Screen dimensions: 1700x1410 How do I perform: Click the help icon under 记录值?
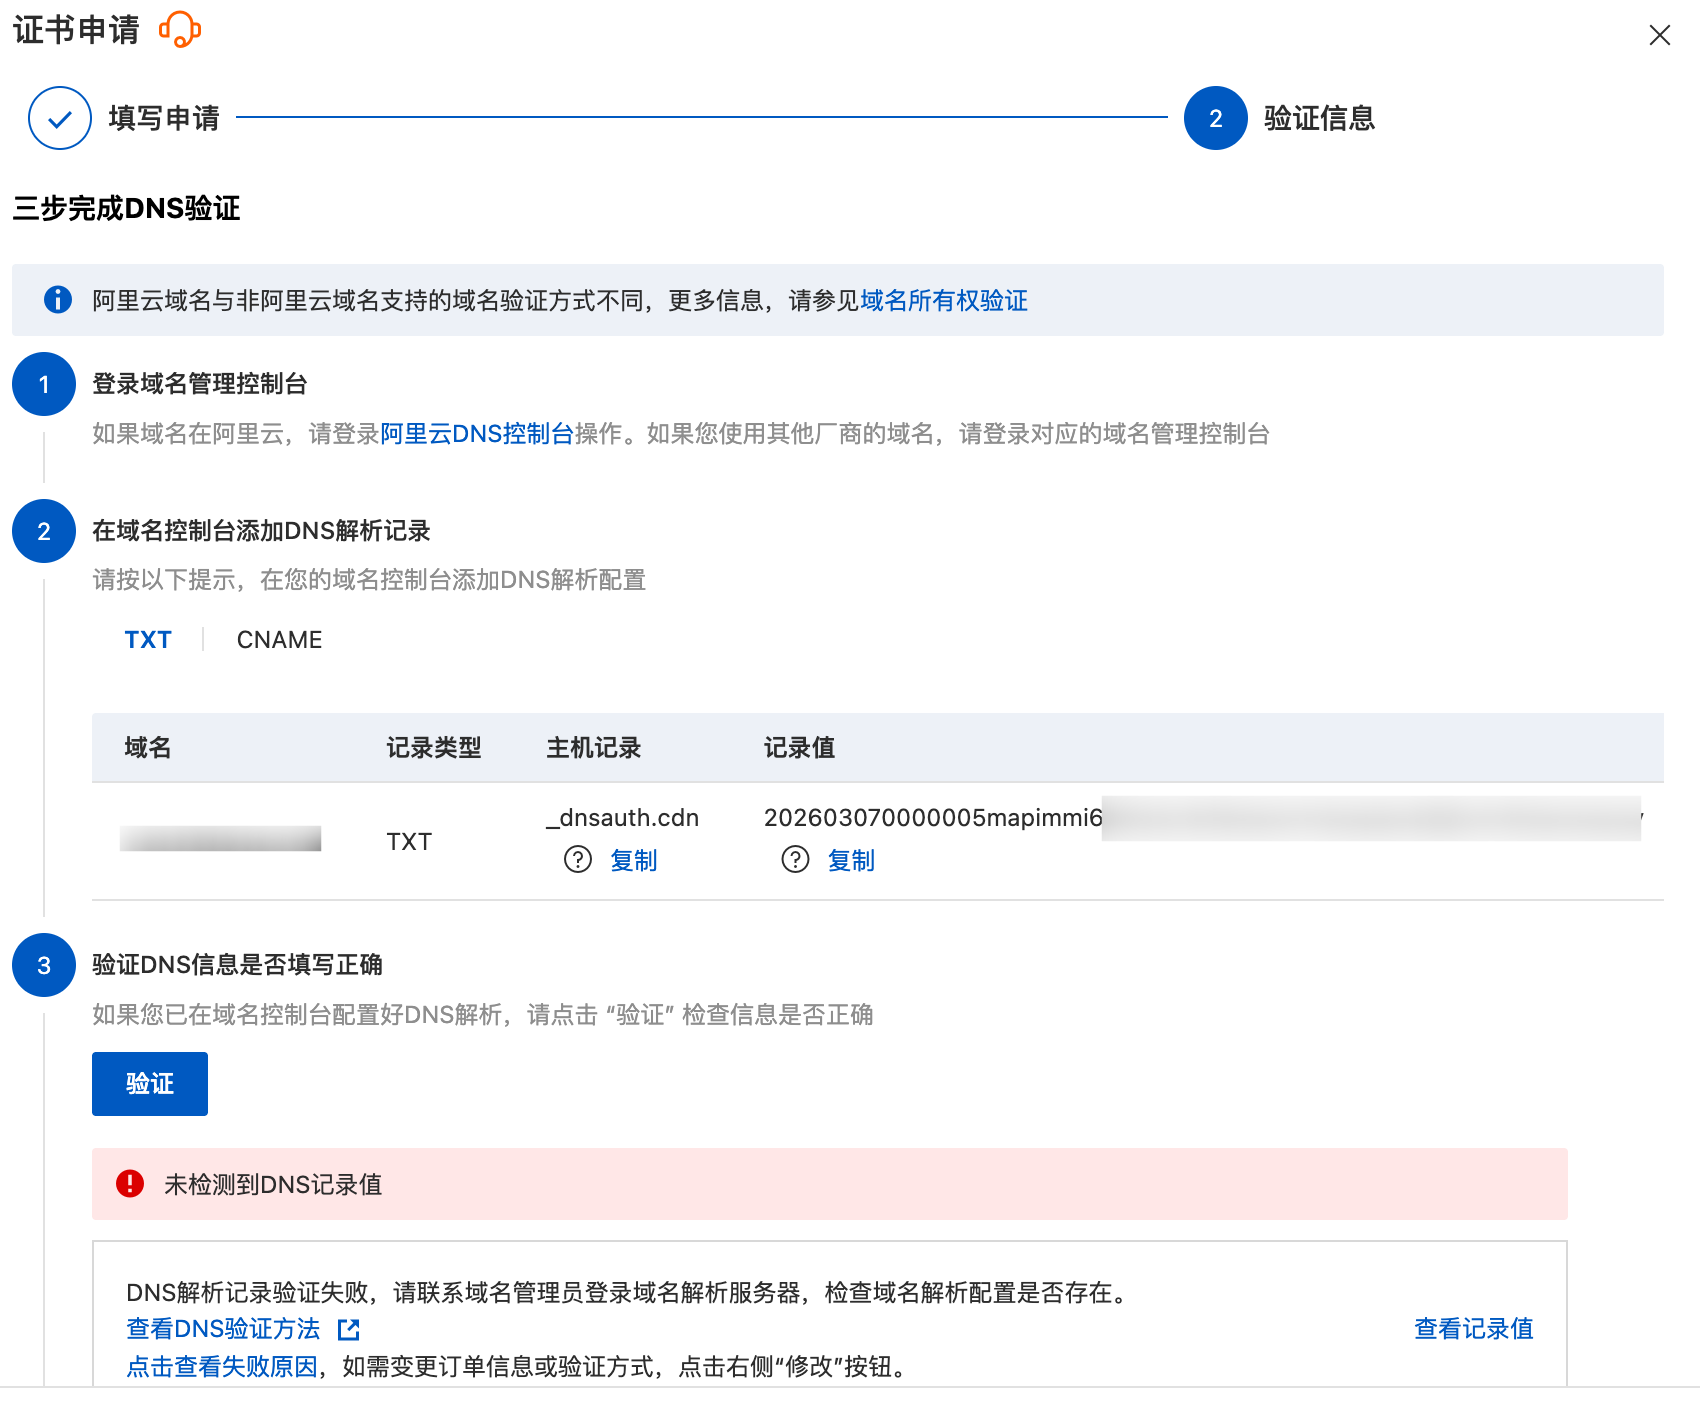coord(795,860)
